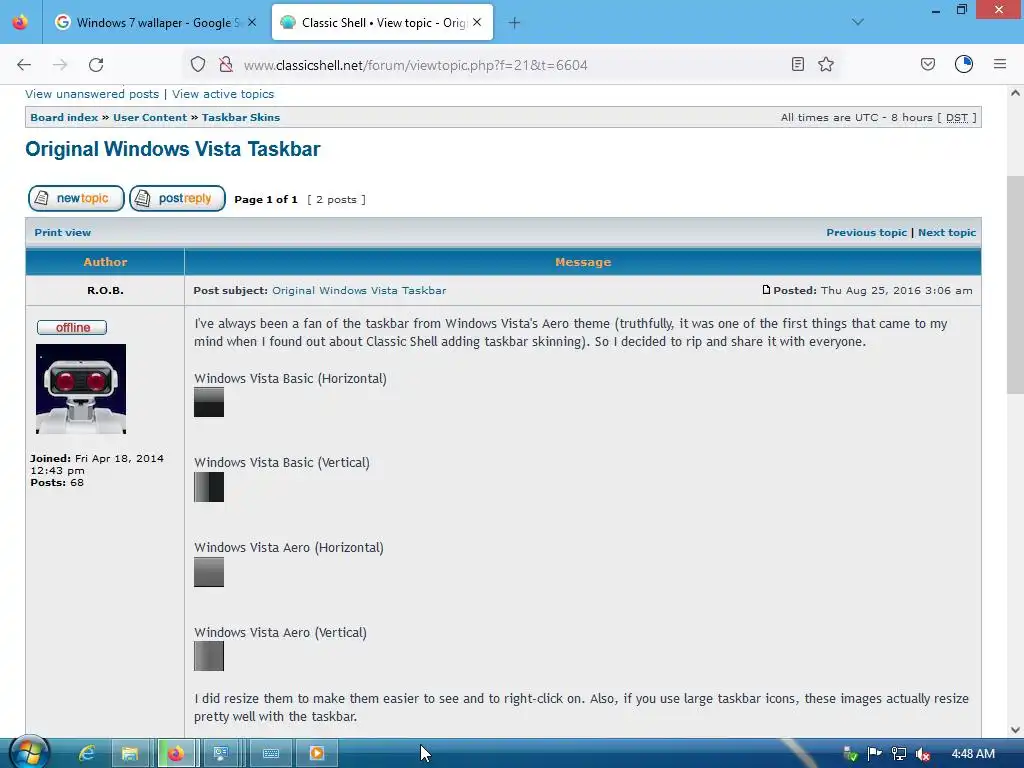Go to Next topic link
The width and height of the screenshot is (1024, 768).
(947, 232)
